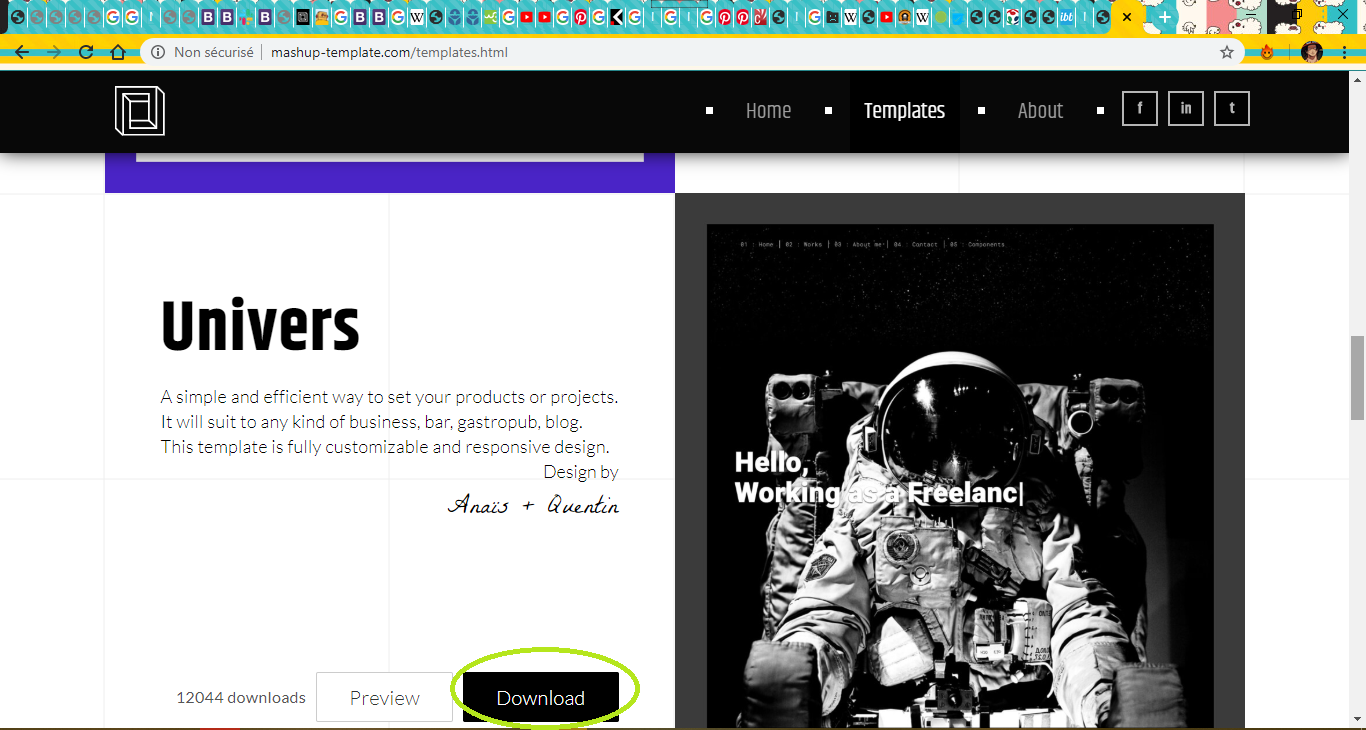The image size is (1366, 730).
Task: Click the "12044 downloads" counter text
Action: coord(241,698)
